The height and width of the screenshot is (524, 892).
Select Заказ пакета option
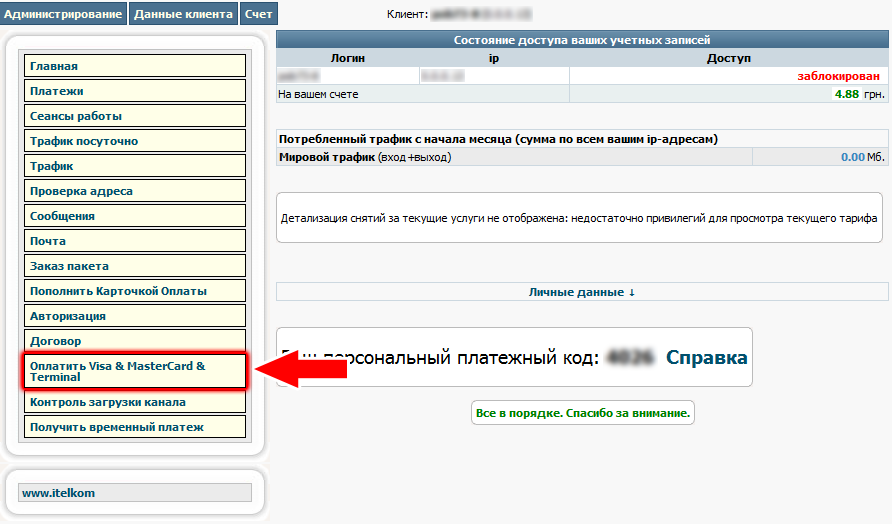point(134,266)
